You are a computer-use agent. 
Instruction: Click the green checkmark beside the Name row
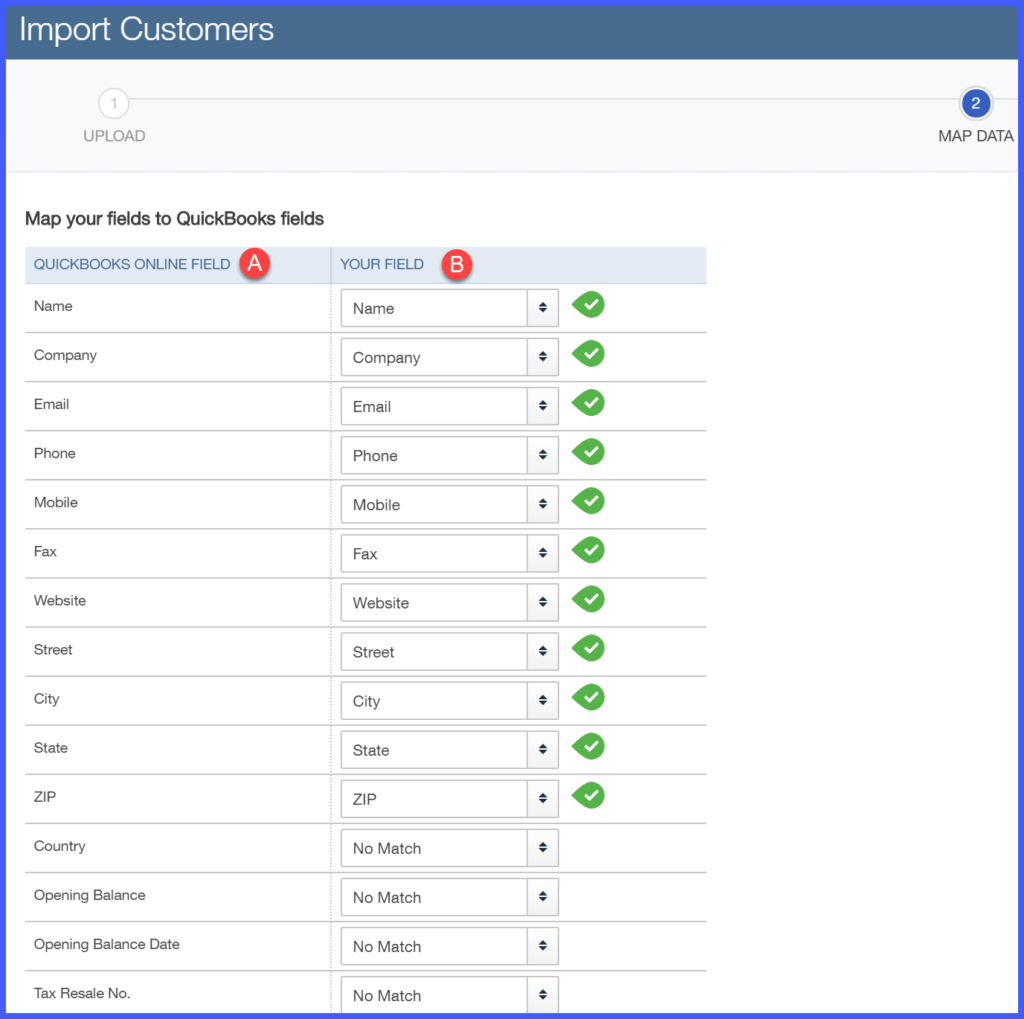588,304
